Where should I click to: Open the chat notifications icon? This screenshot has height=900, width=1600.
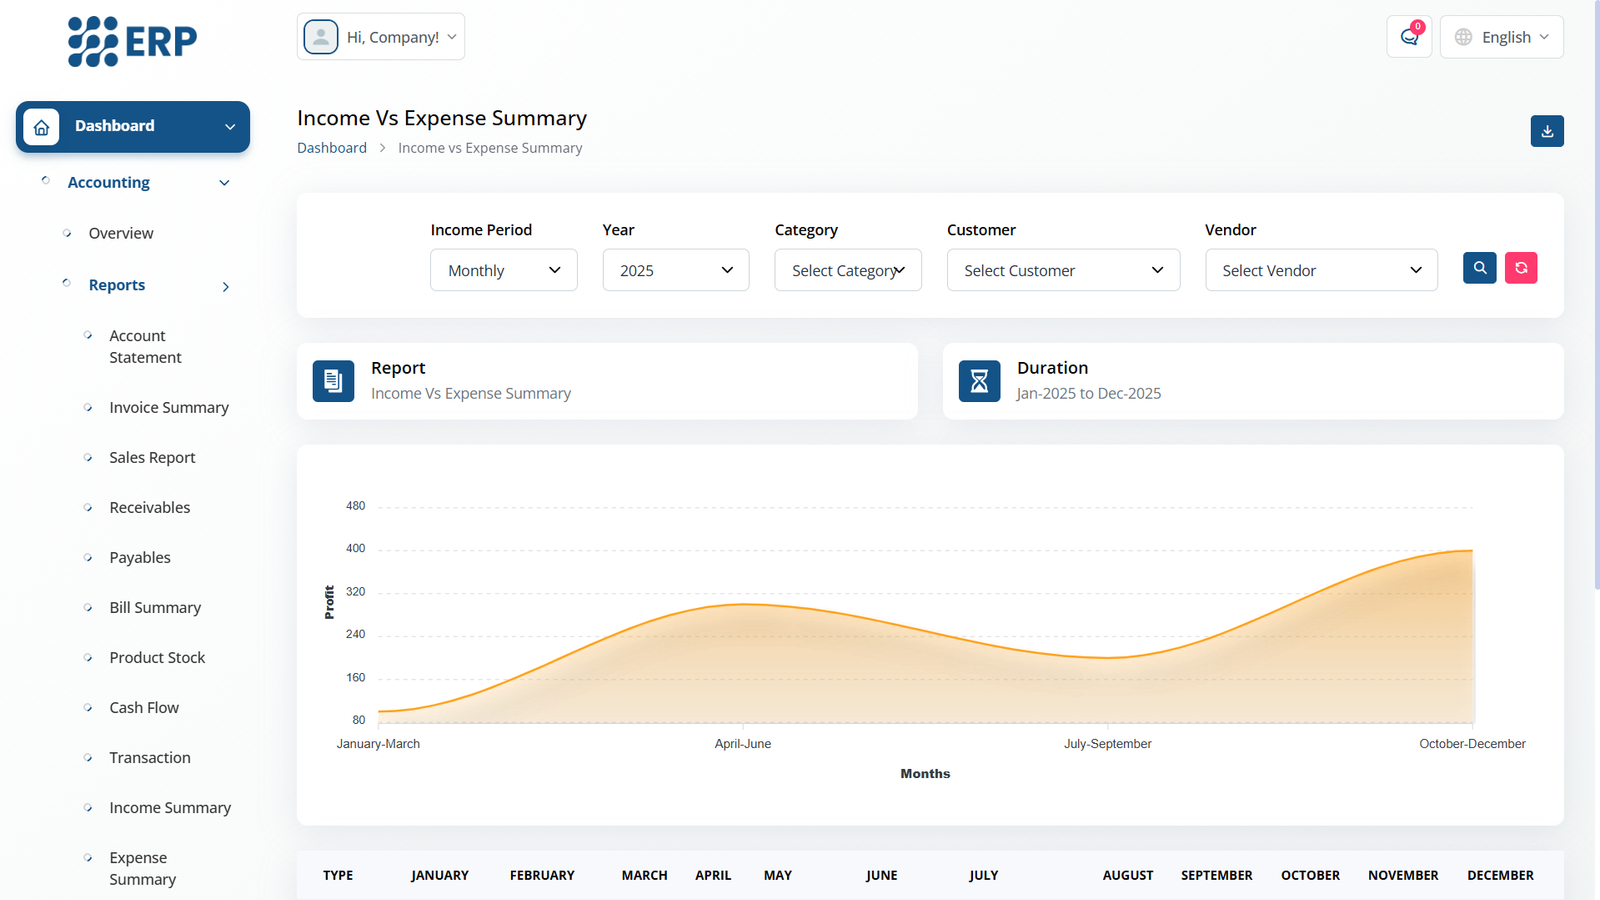(x=1409, y=37)
